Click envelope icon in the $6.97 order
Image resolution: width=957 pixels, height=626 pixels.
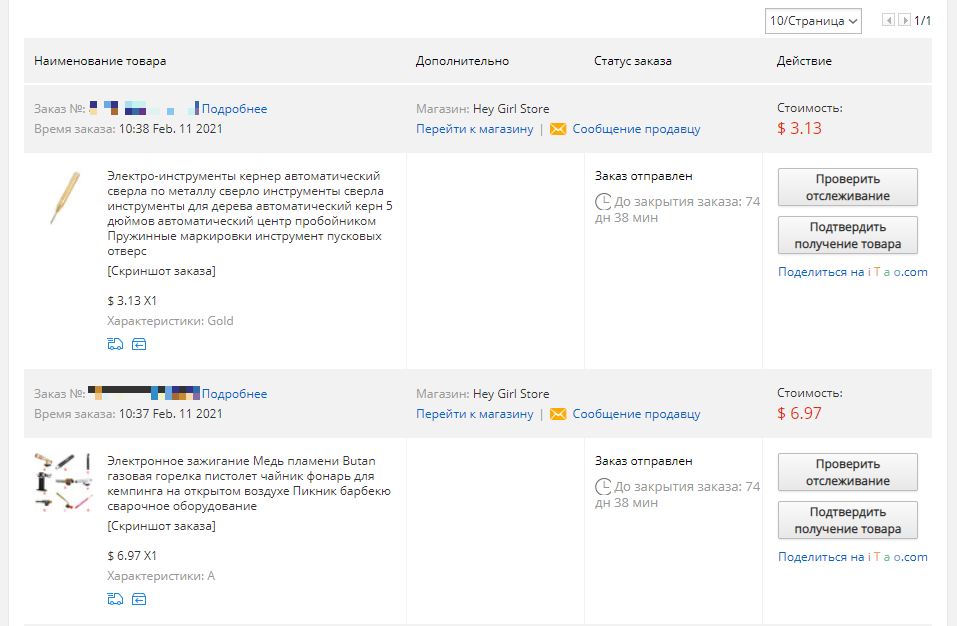click(558, 414)
